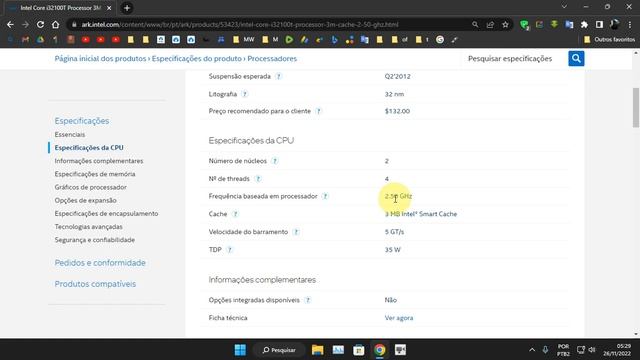Open the green play bookmark icon
The width and height of the screenshot is (640, 360).
289,40
